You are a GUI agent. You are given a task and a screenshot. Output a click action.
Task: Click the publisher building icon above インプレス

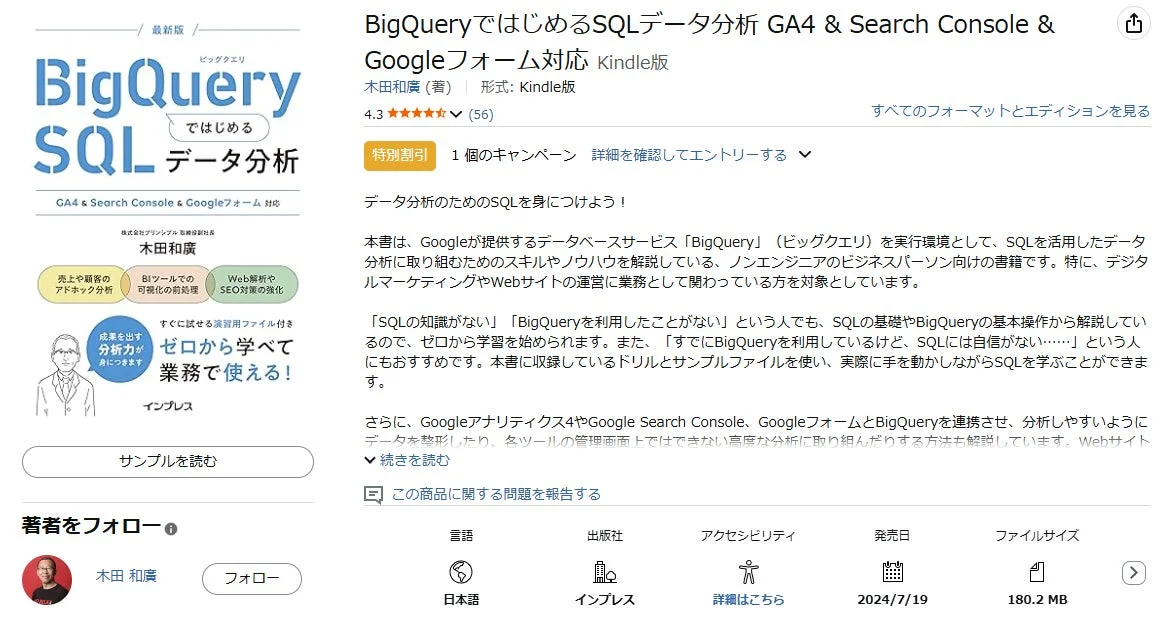coord(603,572)
